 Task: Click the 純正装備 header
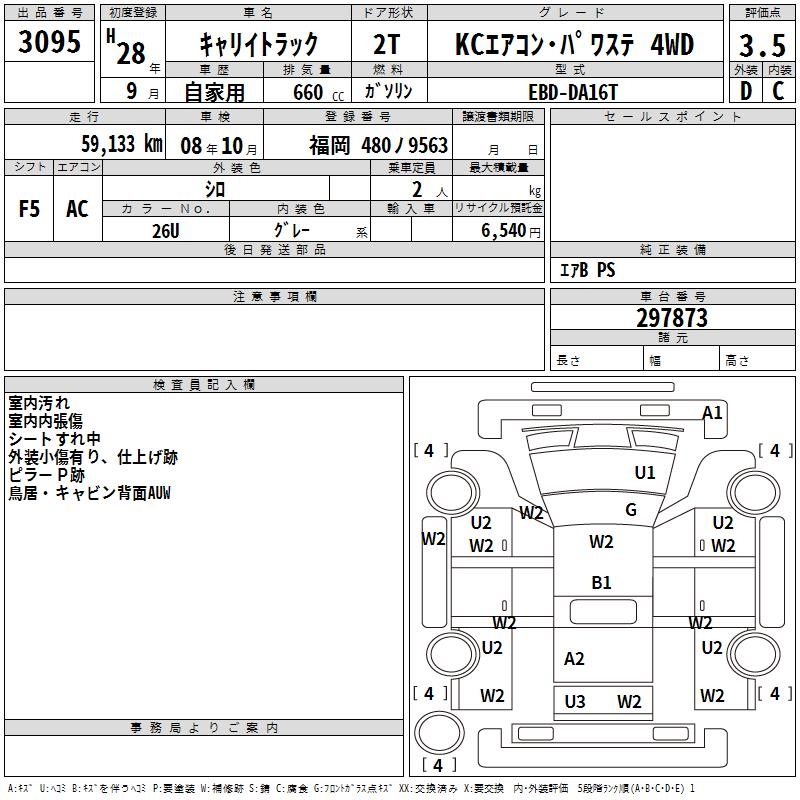(672, 249)
